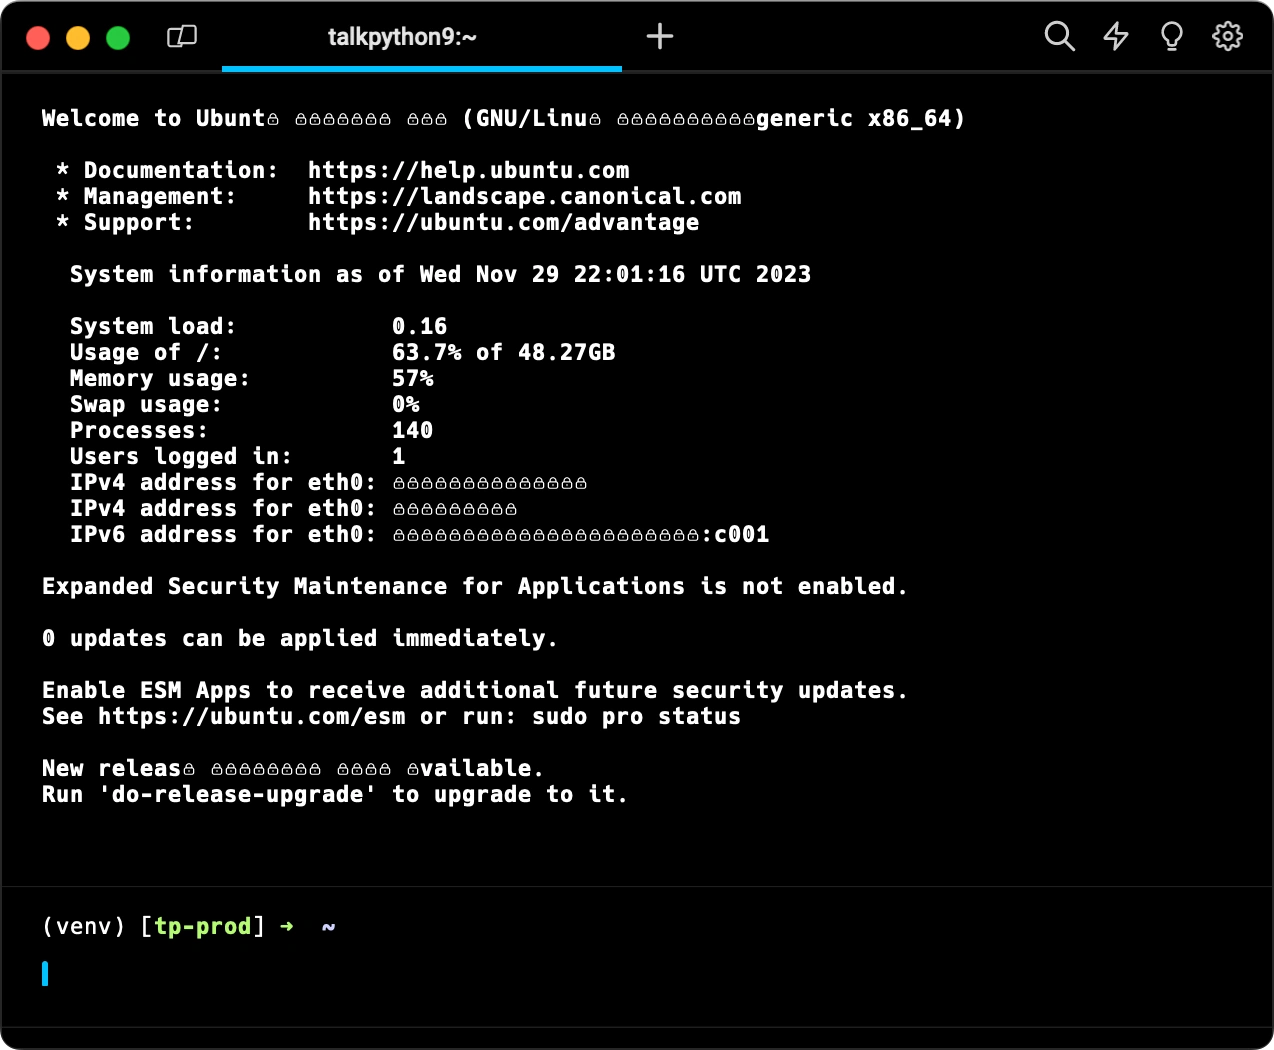Add a new tab with the plus icon

point(660,37)
